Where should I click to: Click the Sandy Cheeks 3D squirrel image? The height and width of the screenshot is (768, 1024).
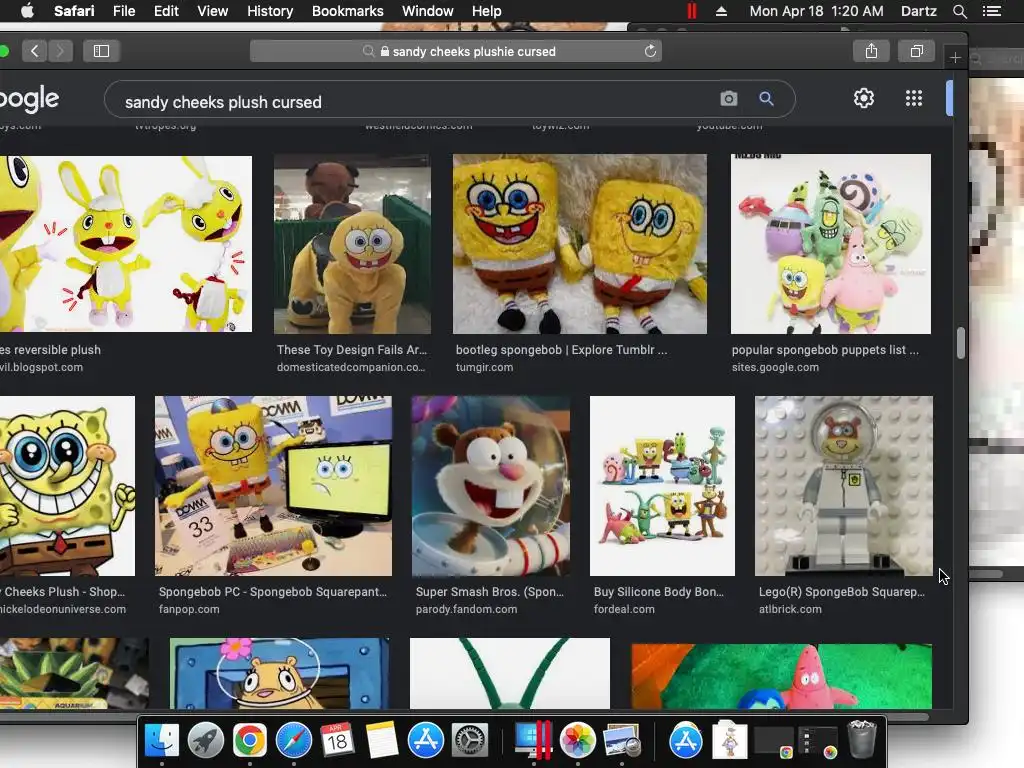click(490, 486)
